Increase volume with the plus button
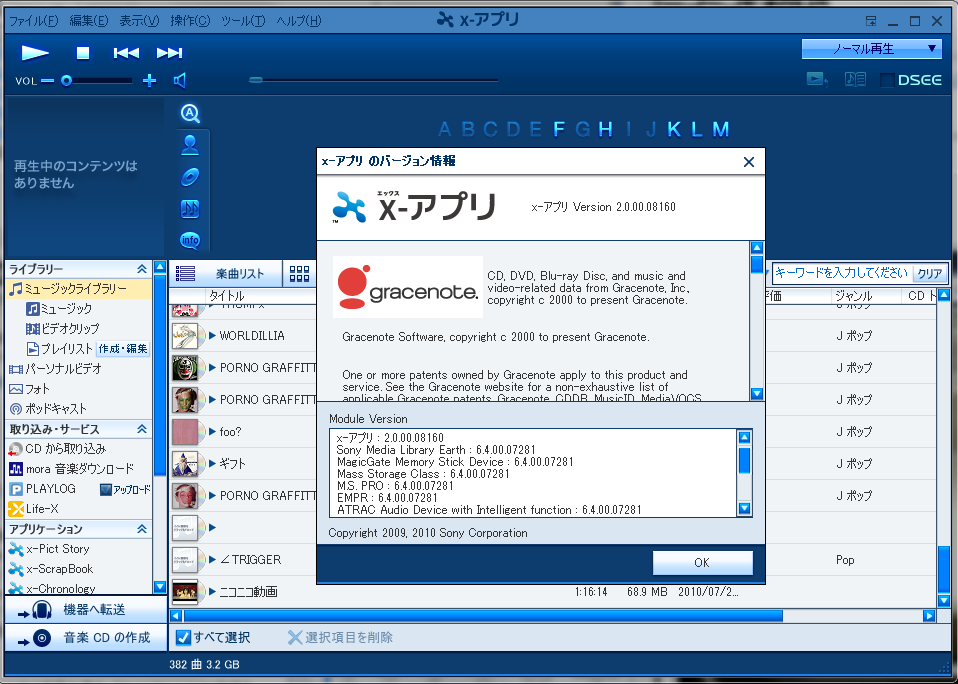The width and height of the screenshot is (958, 684). [x=149, y=81]
